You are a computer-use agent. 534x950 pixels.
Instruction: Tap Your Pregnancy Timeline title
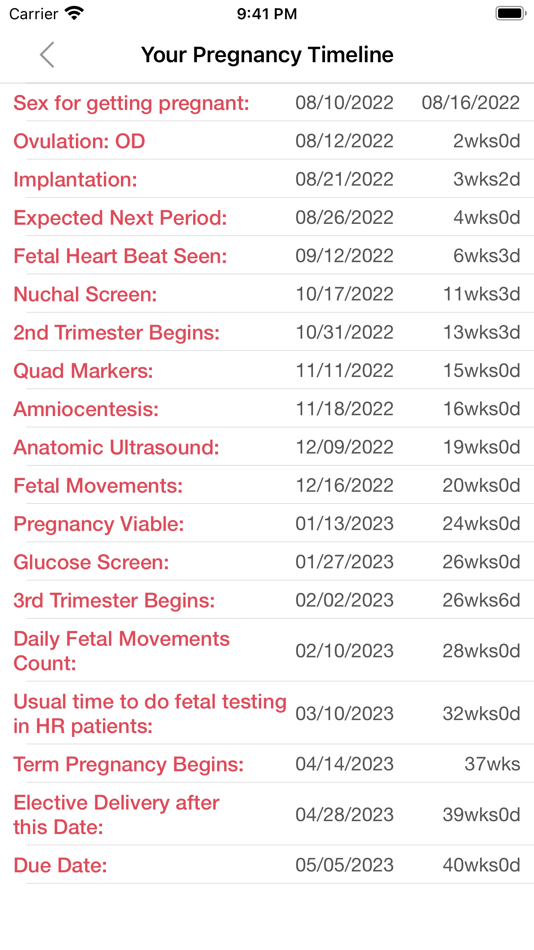(x=267, y=55)
